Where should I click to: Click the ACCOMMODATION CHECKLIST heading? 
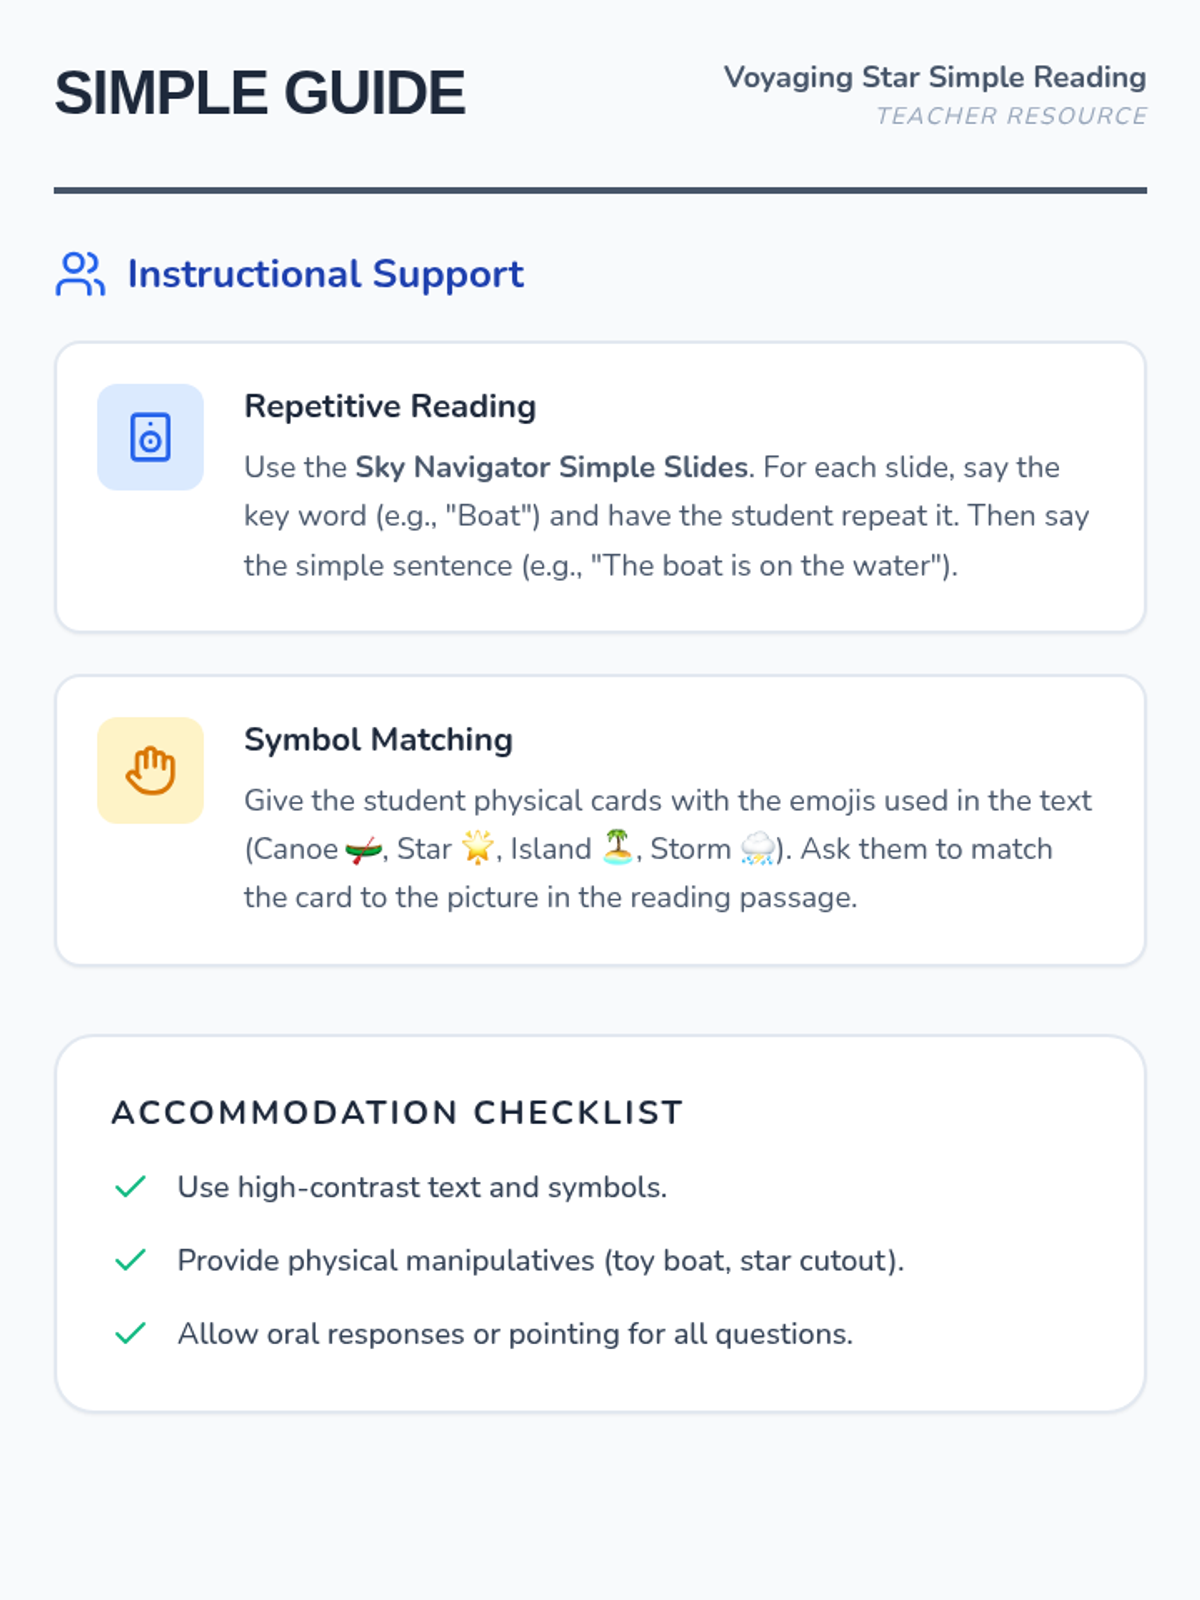click(x=397, y=1112)
